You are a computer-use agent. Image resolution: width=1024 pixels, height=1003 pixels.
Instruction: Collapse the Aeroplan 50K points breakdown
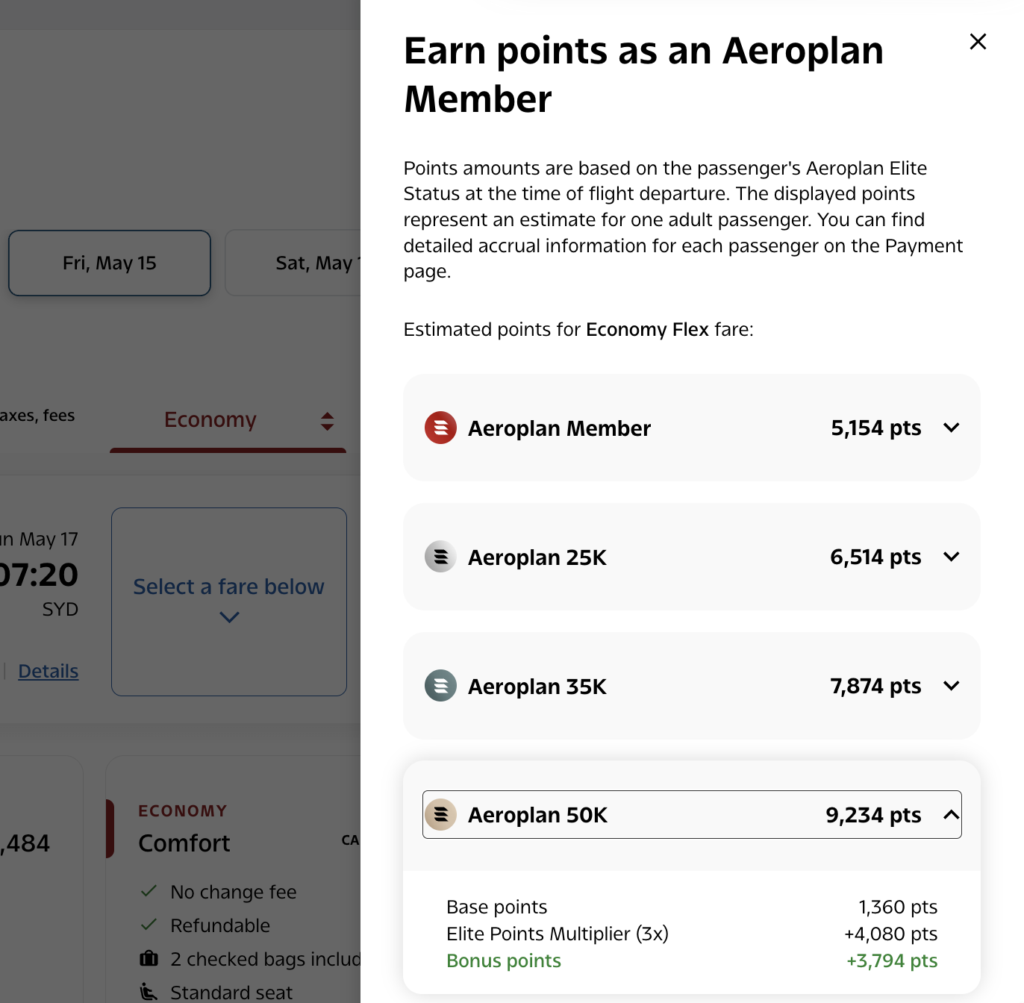(x=951, y=814)
